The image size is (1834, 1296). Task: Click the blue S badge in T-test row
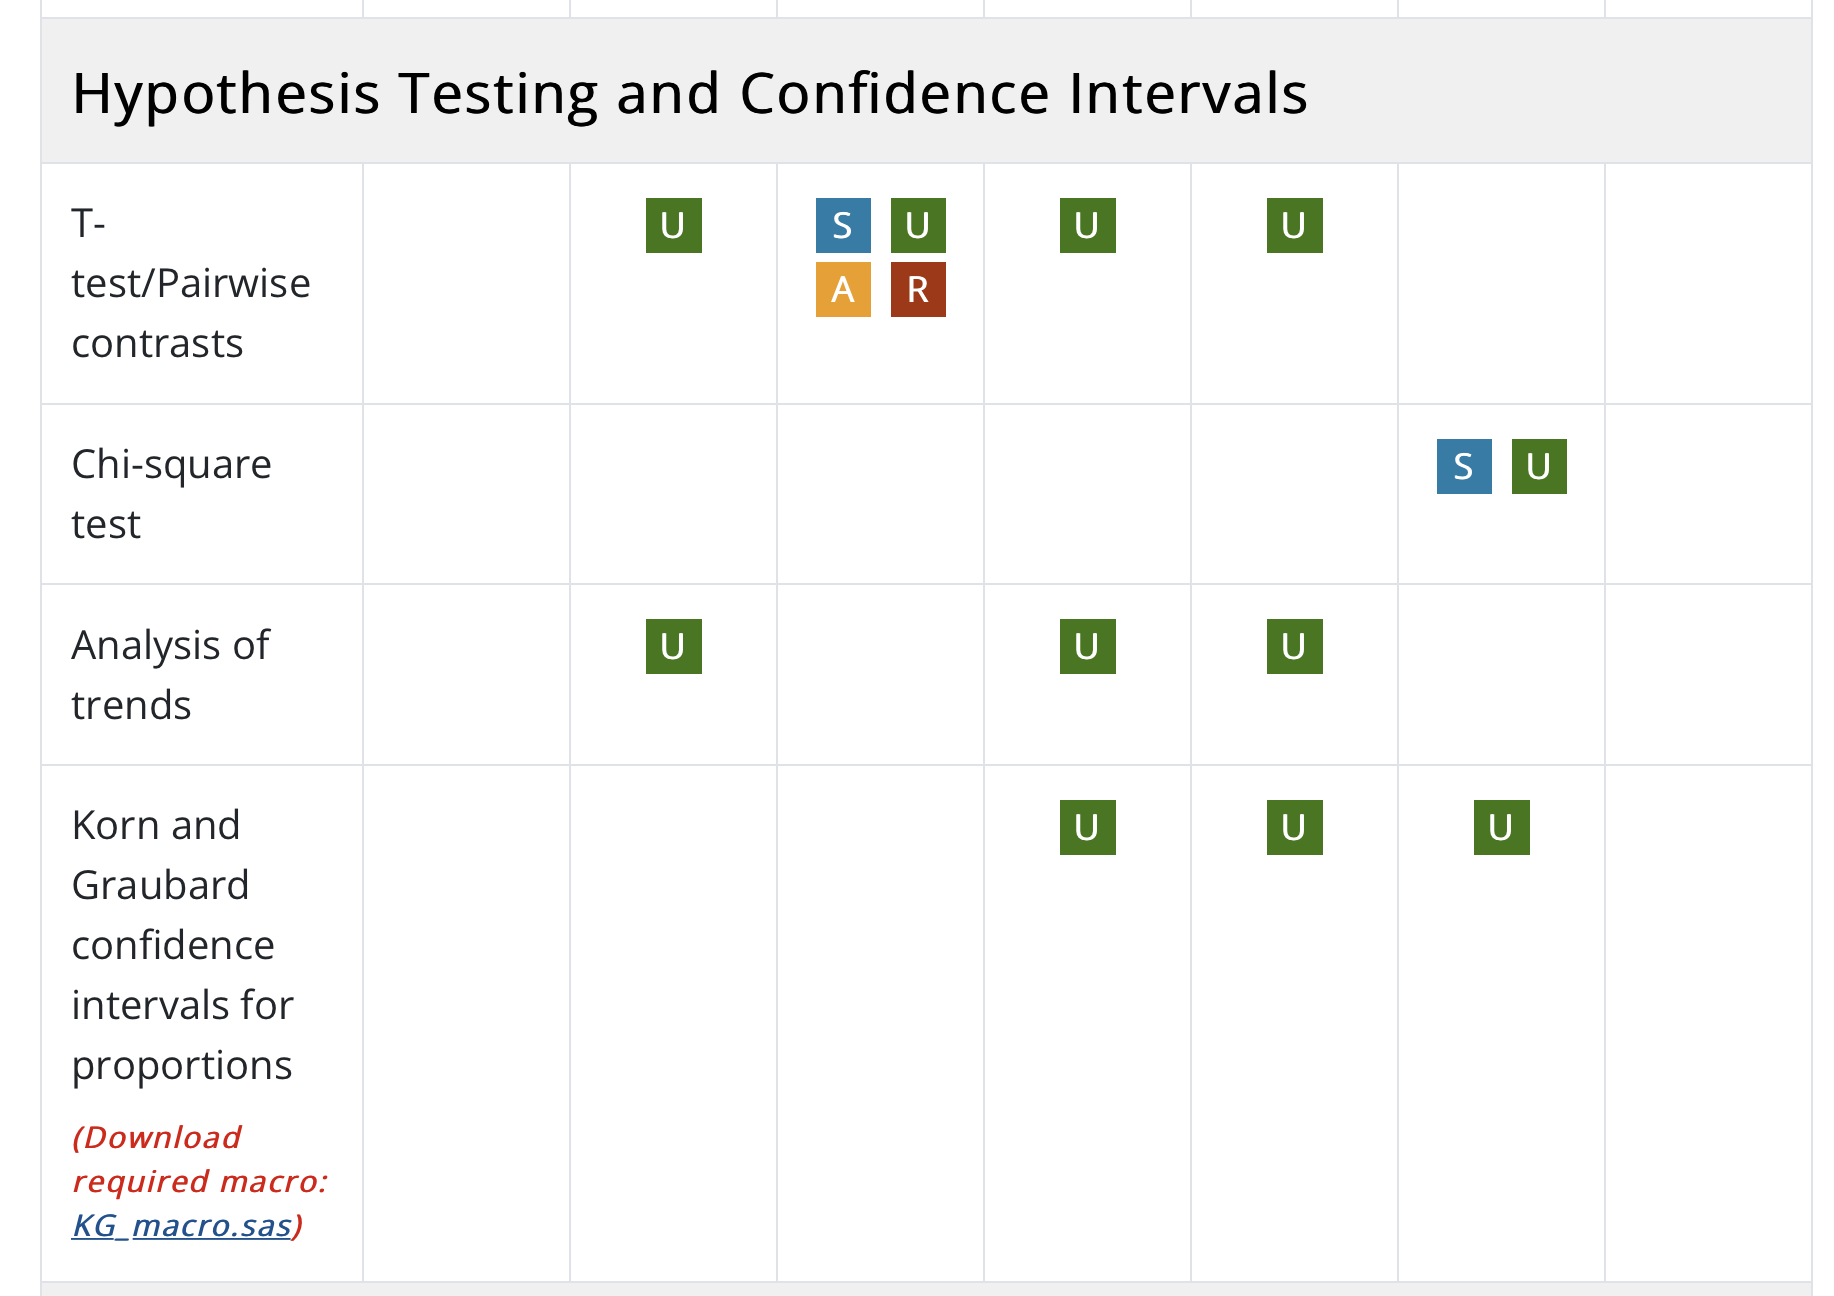point(843,226)
